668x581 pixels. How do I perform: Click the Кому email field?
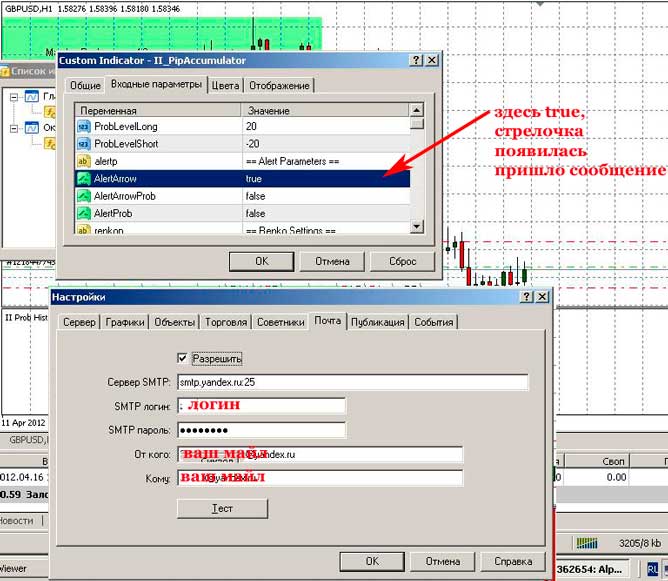pyautogui.click(x=320, y=478)
